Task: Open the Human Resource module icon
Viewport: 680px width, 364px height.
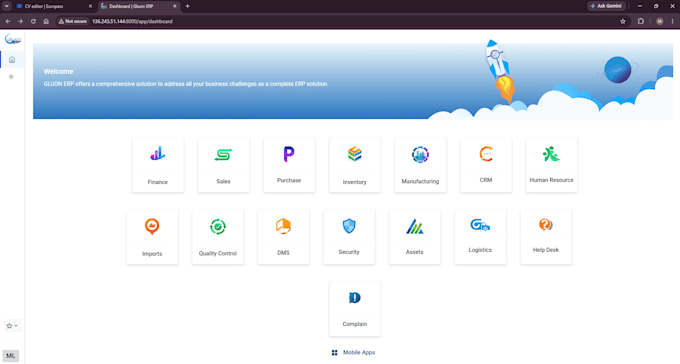Action: click(551, 154)
